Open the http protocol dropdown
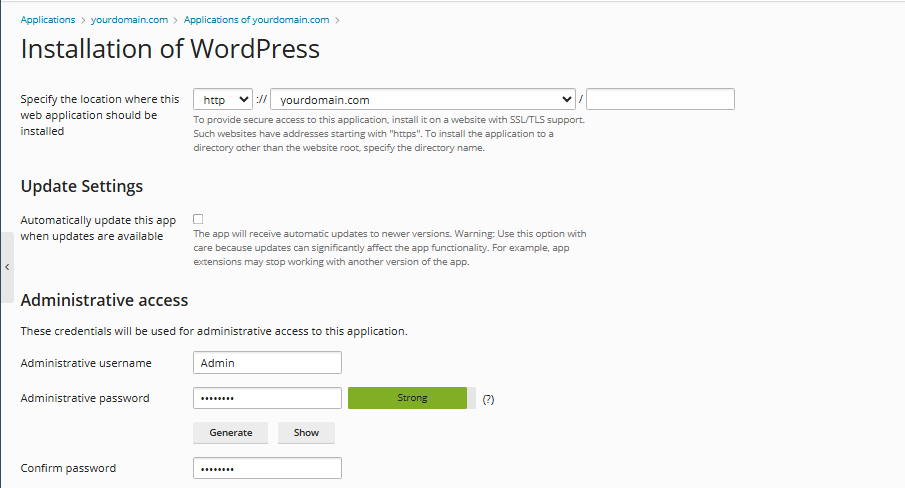The width and height of the screenshot is (905, 488). tap(223, 99)
